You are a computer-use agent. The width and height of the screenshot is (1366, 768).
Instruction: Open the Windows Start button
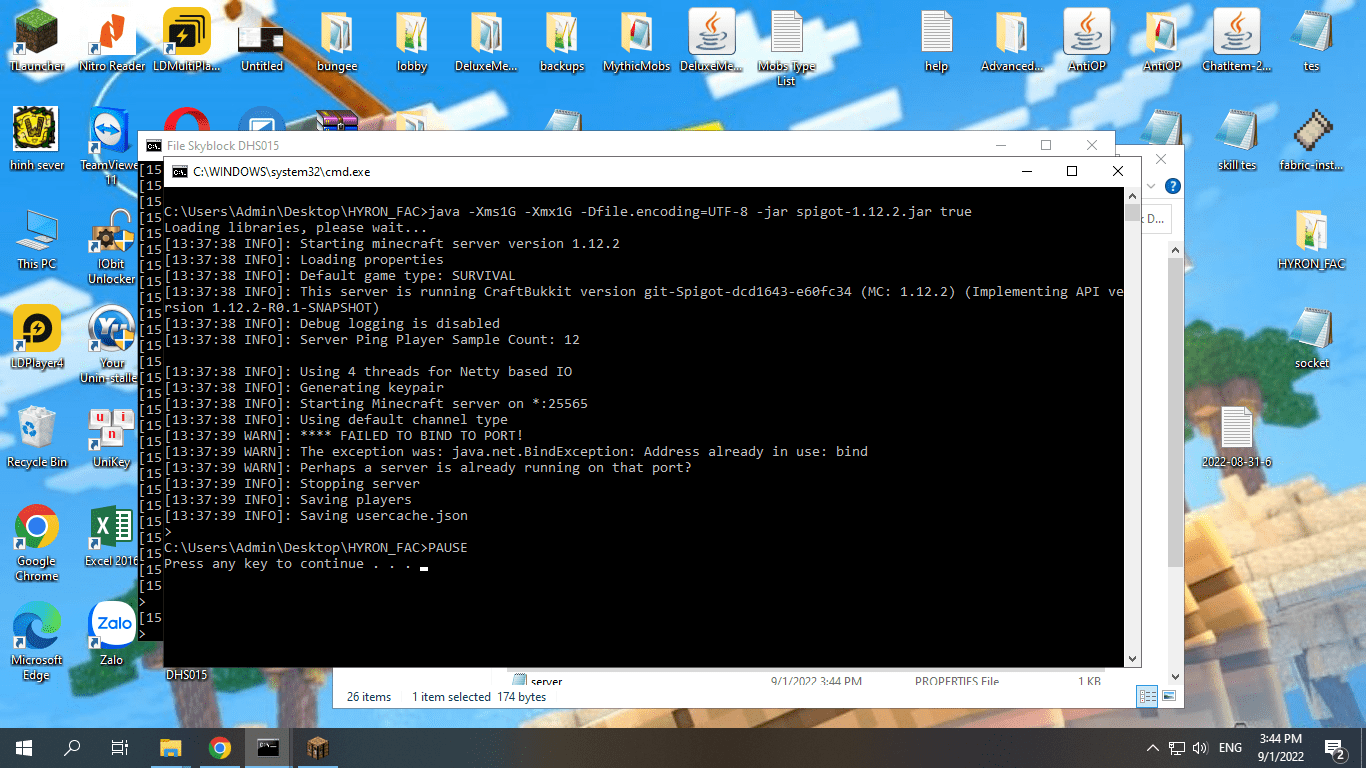click(x=24, y=747)
